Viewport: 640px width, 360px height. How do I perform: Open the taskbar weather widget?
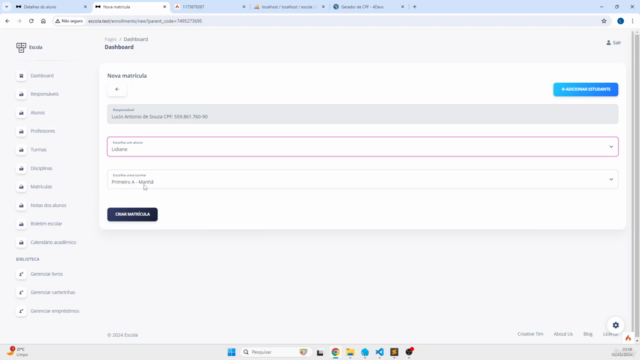pyautogui.click(x=17, y=352)
